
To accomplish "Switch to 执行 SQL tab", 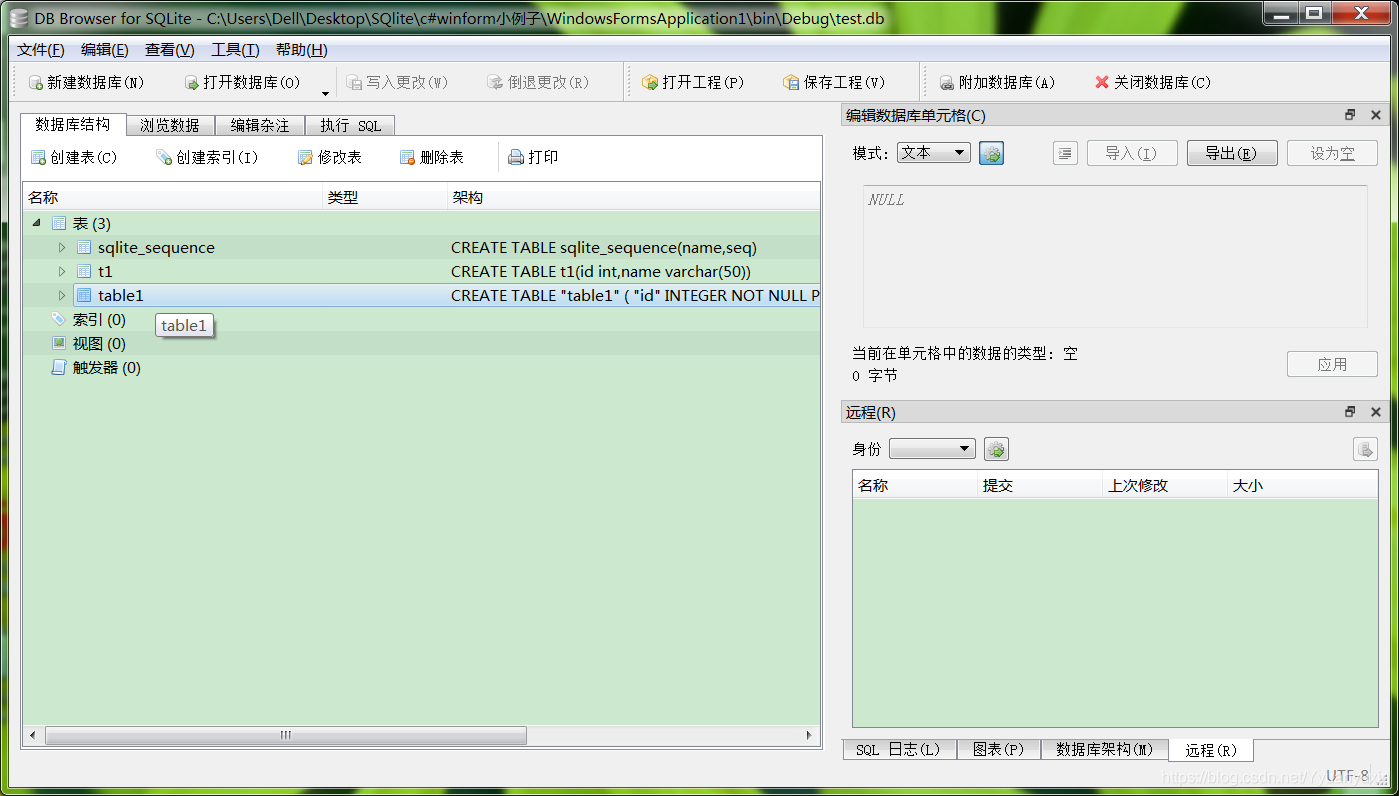I will coord(350,125).
